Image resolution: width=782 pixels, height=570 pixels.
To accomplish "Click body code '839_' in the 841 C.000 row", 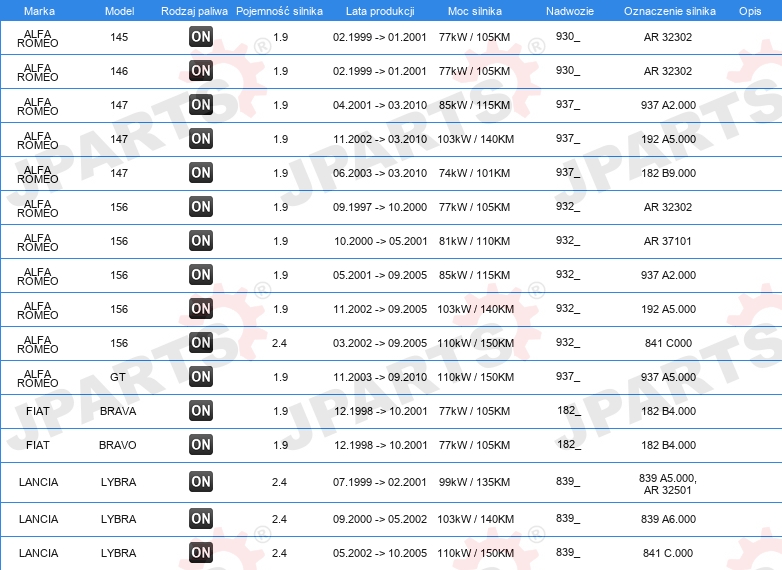I will pyautogui.click(x=568, y=552).
